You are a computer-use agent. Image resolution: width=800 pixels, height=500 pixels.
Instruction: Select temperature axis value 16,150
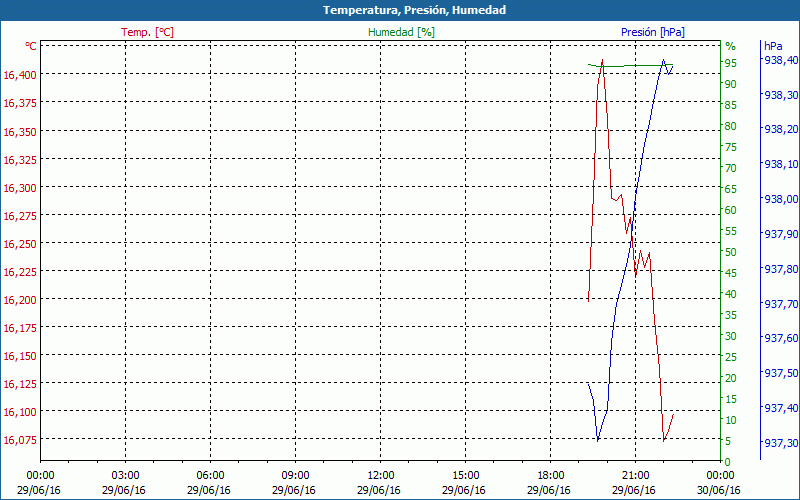point(20,356)
